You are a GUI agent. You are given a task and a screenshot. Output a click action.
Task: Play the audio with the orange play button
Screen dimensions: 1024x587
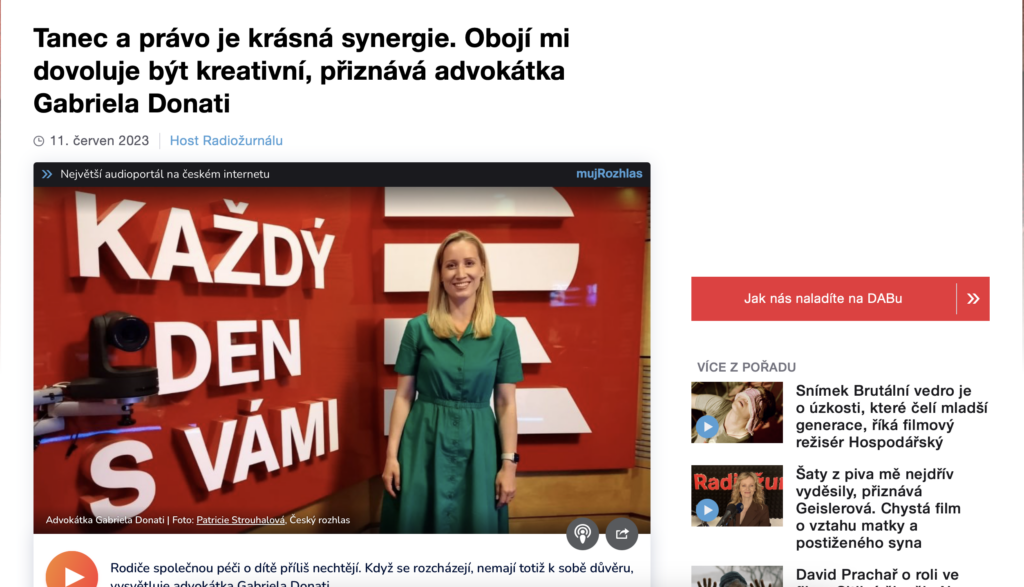pyautogui.click(x=72, y=570)
